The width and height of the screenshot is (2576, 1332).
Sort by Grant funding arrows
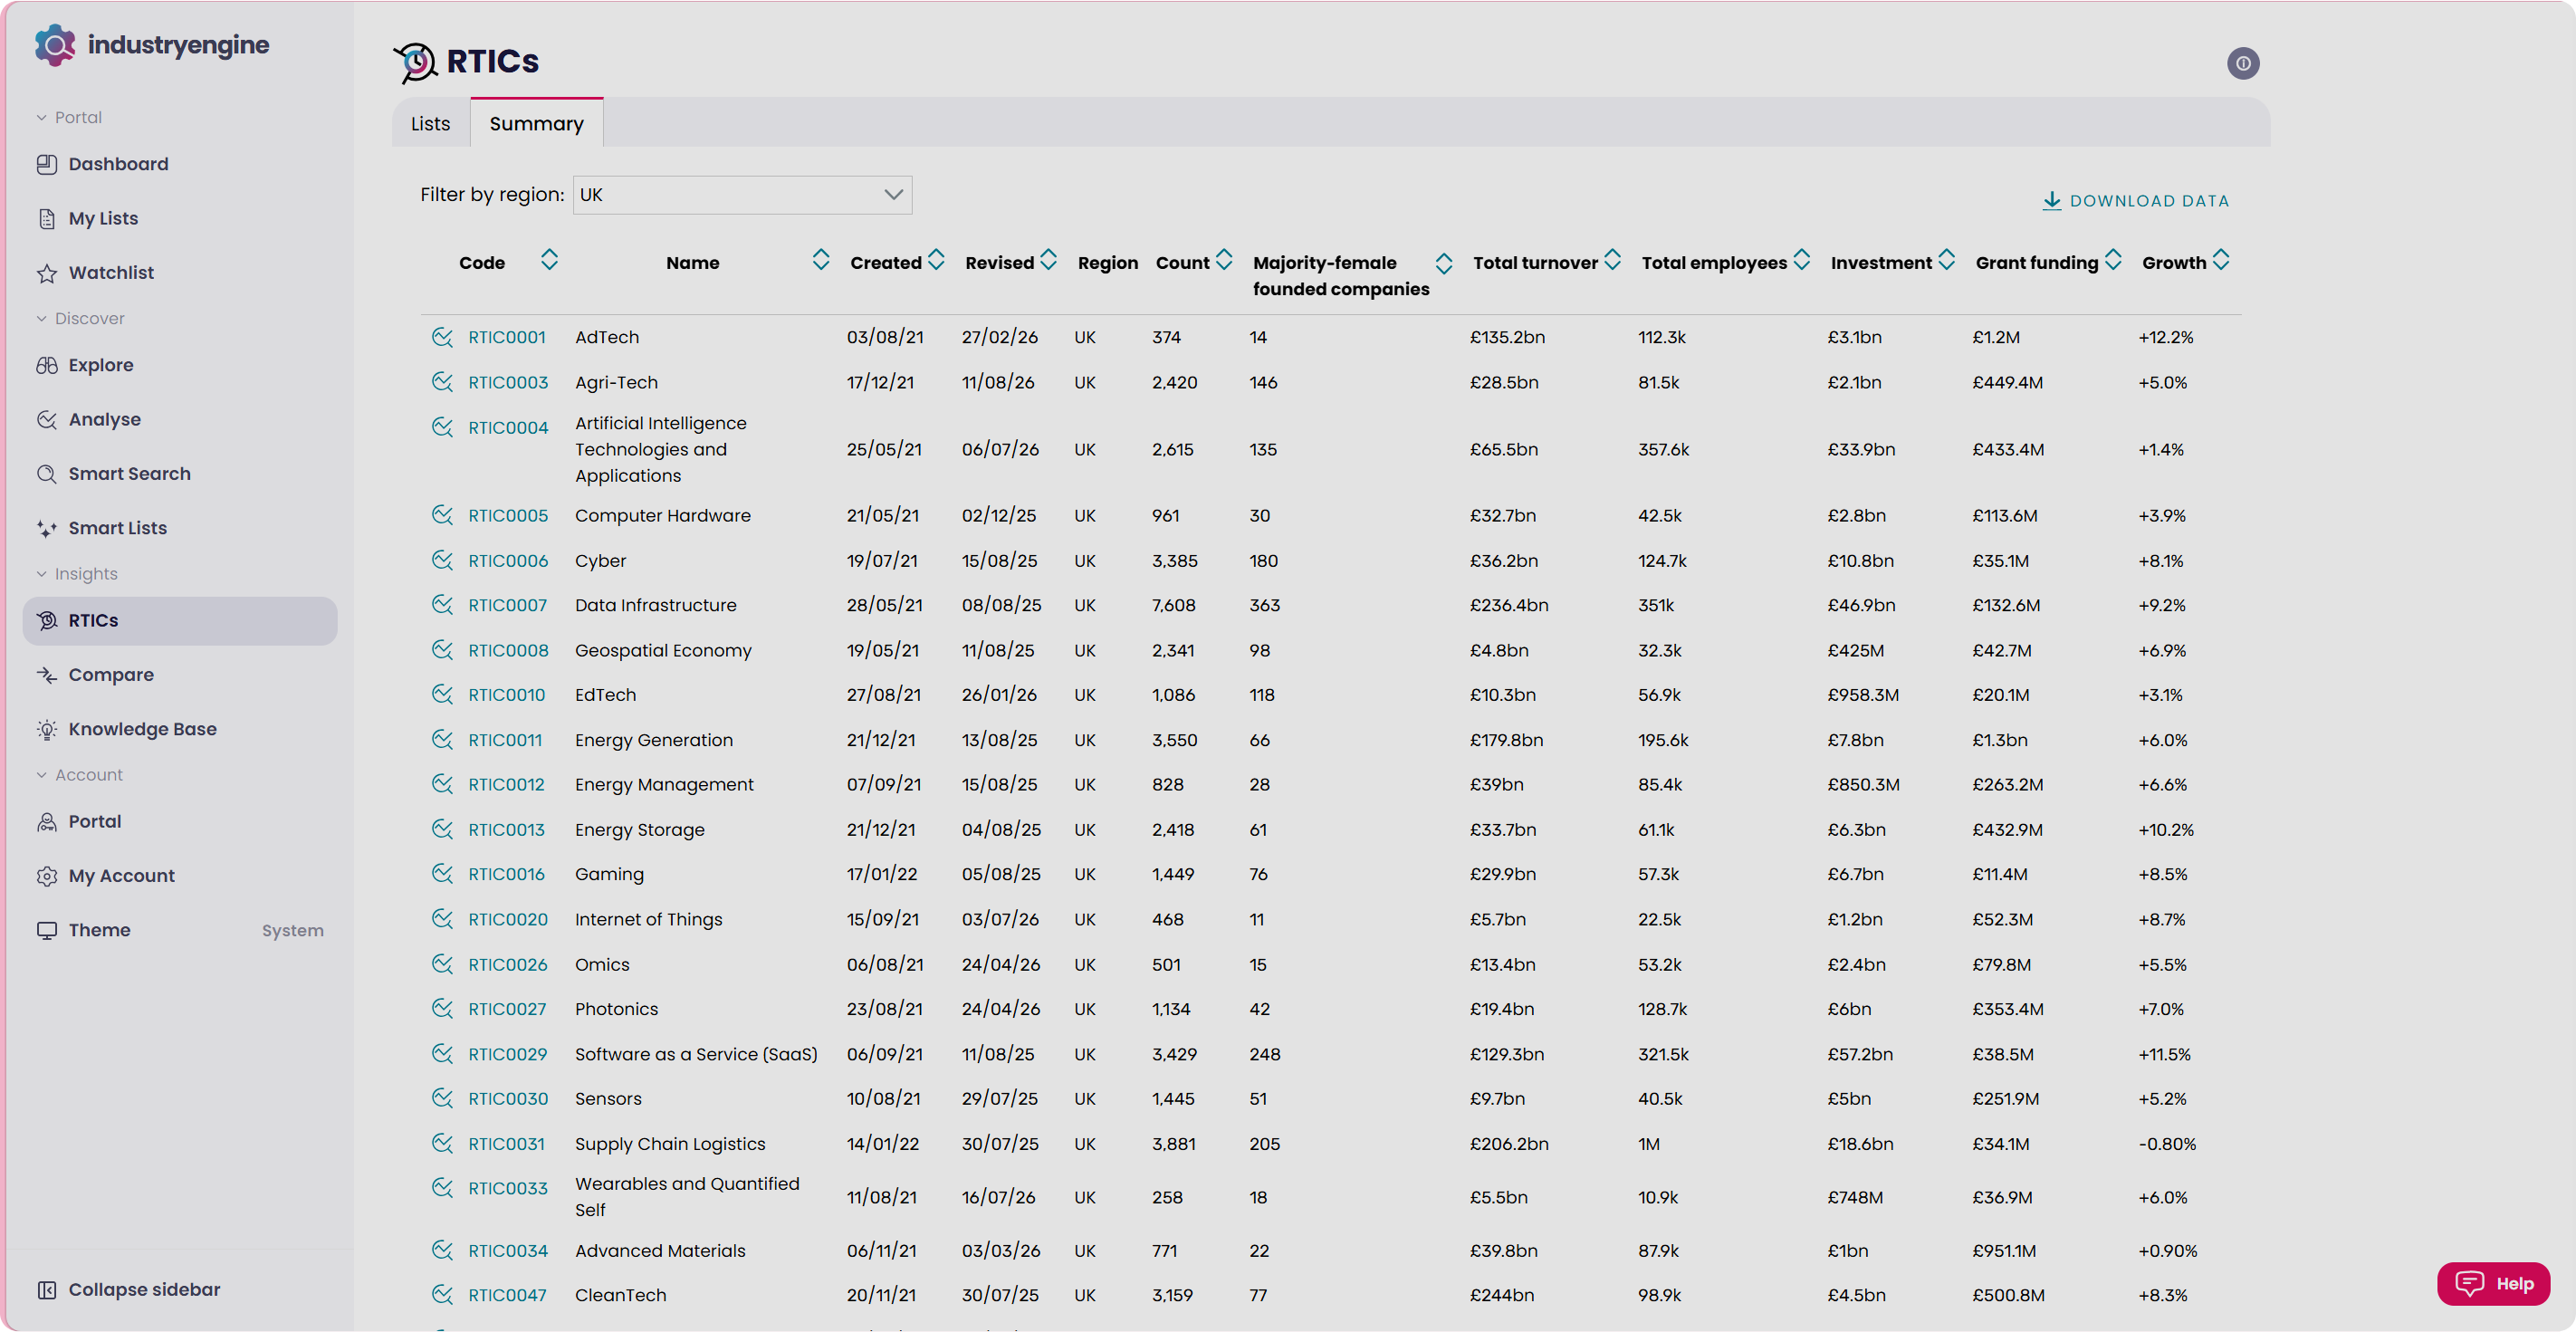point(2113,260)
